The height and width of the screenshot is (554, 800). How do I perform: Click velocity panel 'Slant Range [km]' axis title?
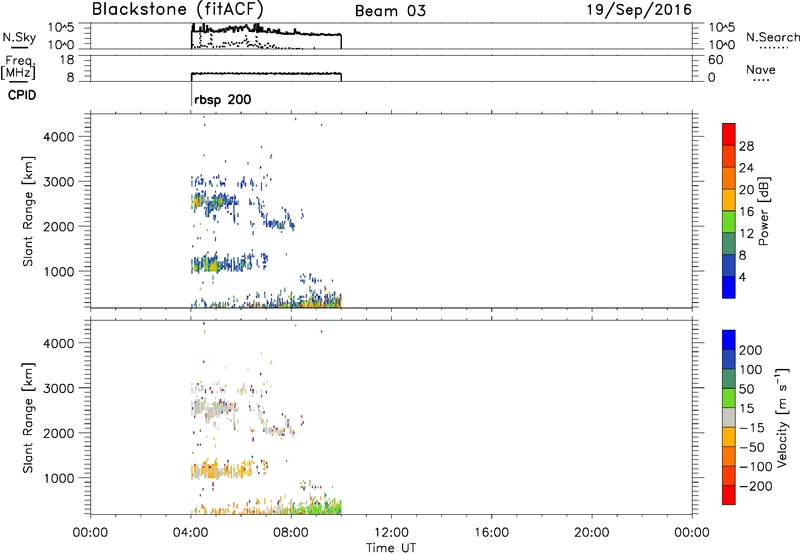[x=28, y=418]
